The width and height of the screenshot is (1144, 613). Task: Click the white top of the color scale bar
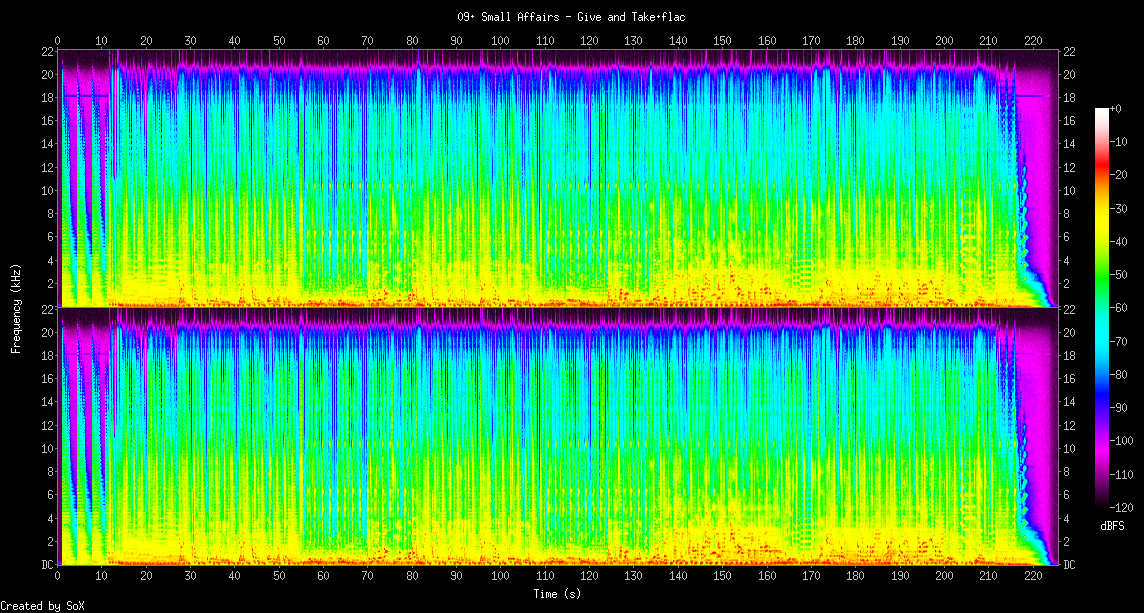pos(1102,111)
